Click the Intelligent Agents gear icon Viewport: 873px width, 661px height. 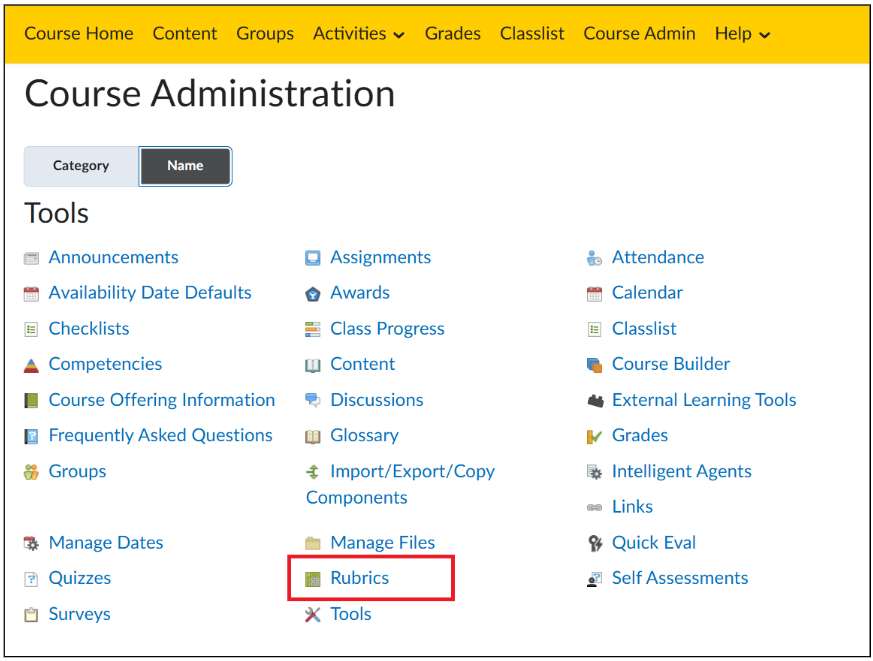(x=595, y=472)
